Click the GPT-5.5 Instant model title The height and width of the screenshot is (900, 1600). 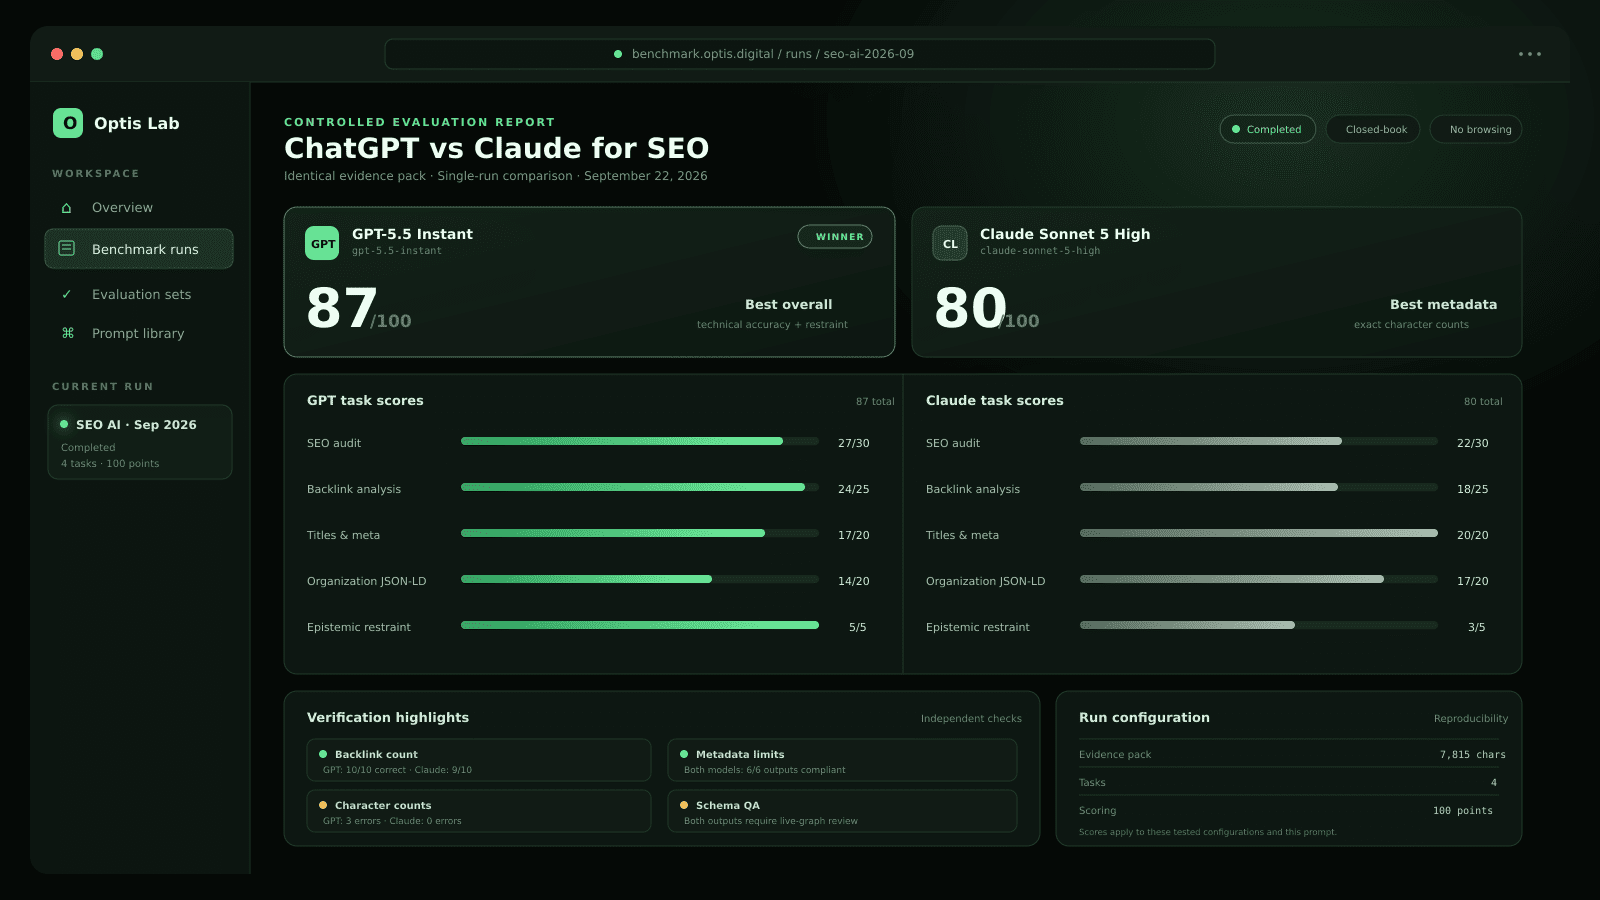[412, 234]
